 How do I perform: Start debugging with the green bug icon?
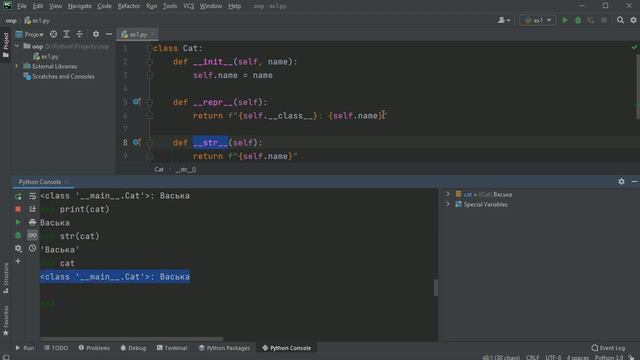point(578,20)
